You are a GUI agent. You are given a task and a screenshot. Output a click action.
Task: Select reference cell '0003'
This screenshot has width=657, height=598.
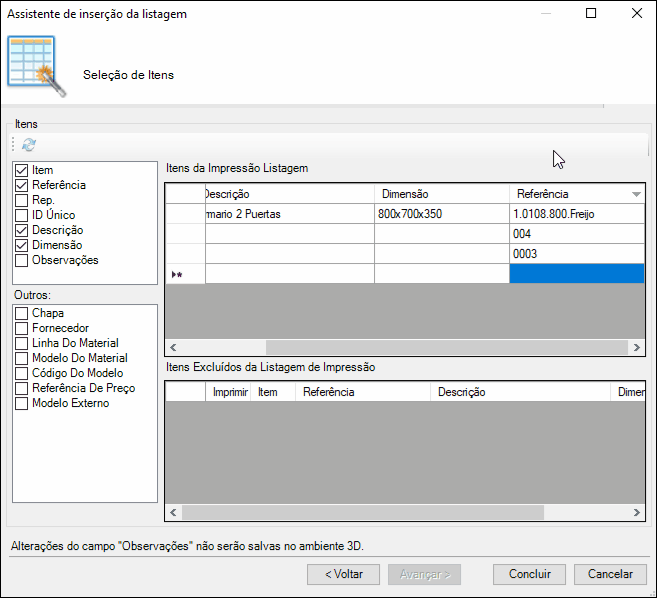pos(577,254)
